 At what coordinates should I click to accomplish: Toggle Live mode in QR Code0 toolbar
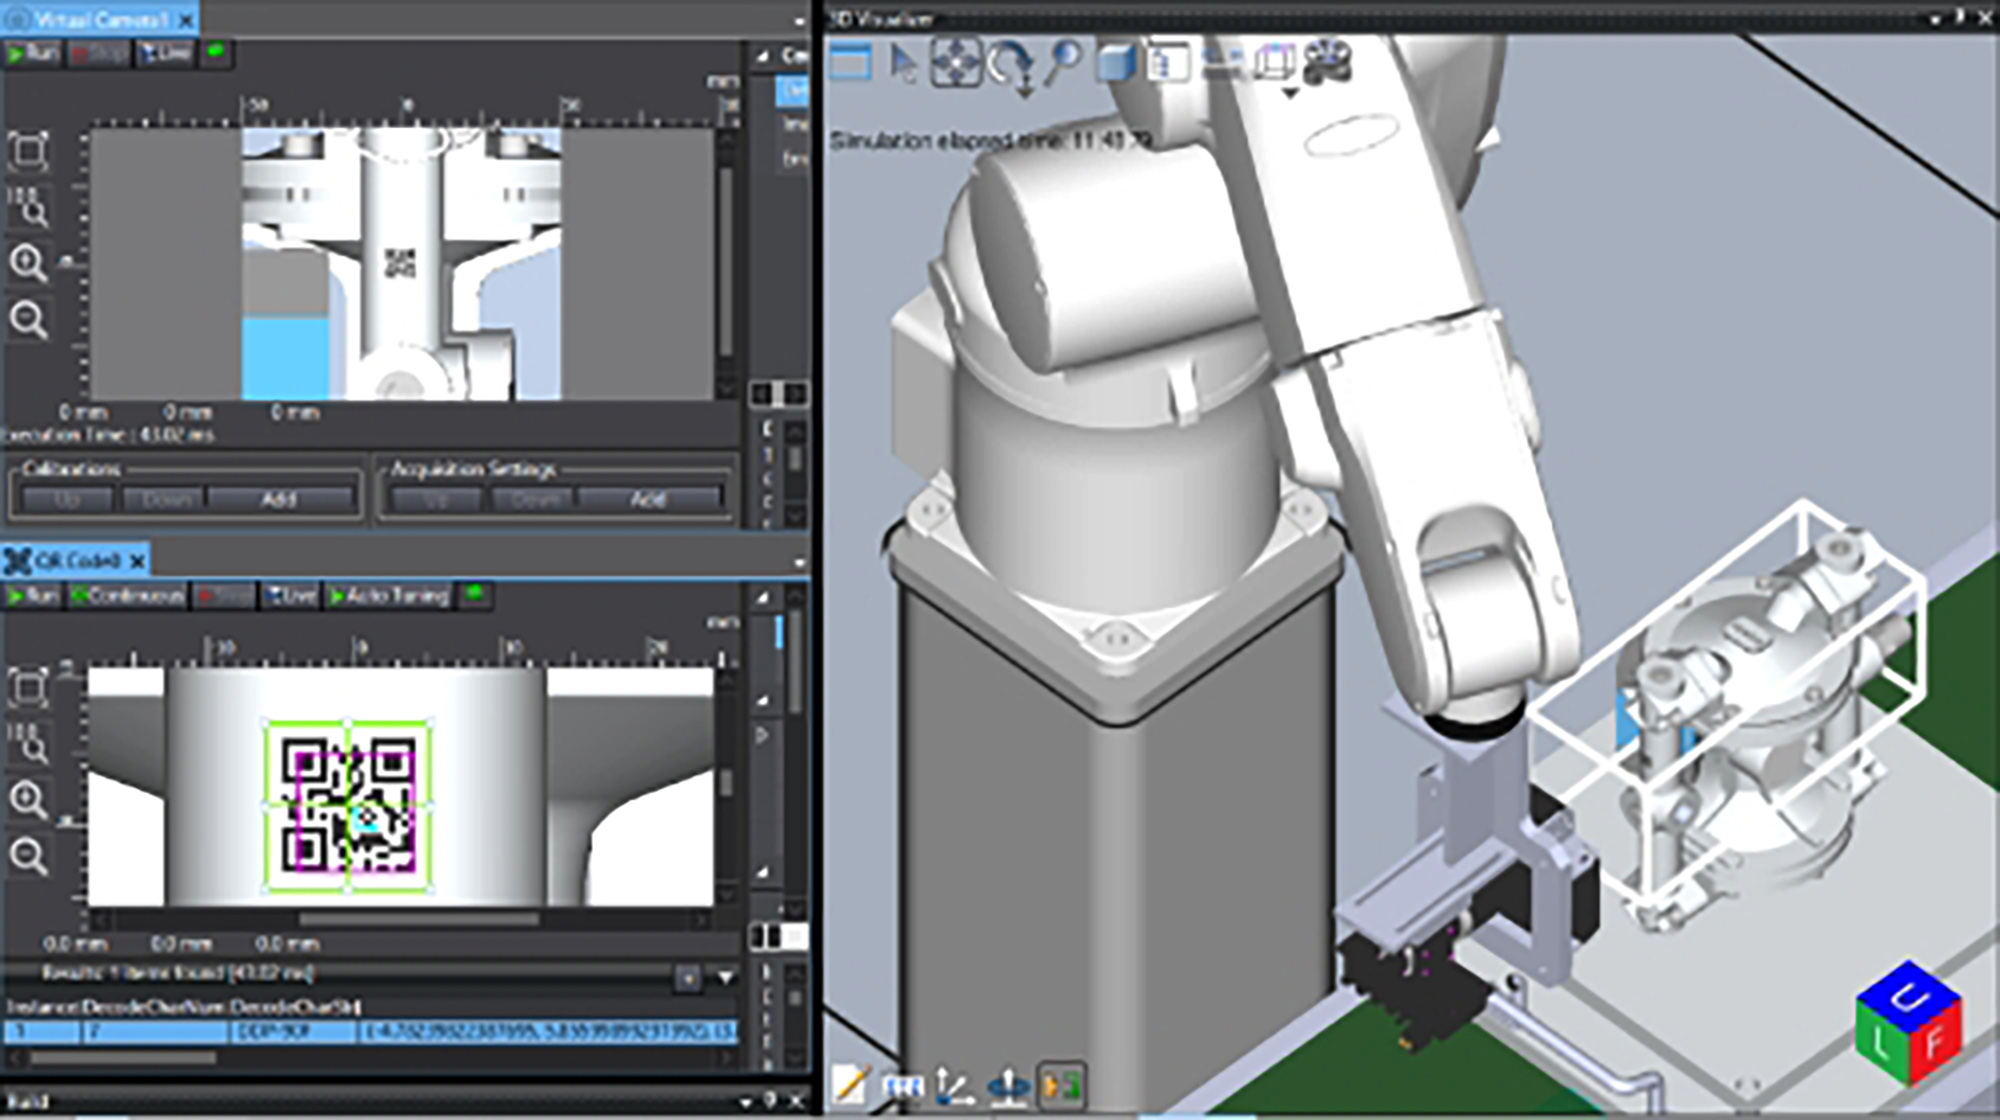tap(290, 598)
